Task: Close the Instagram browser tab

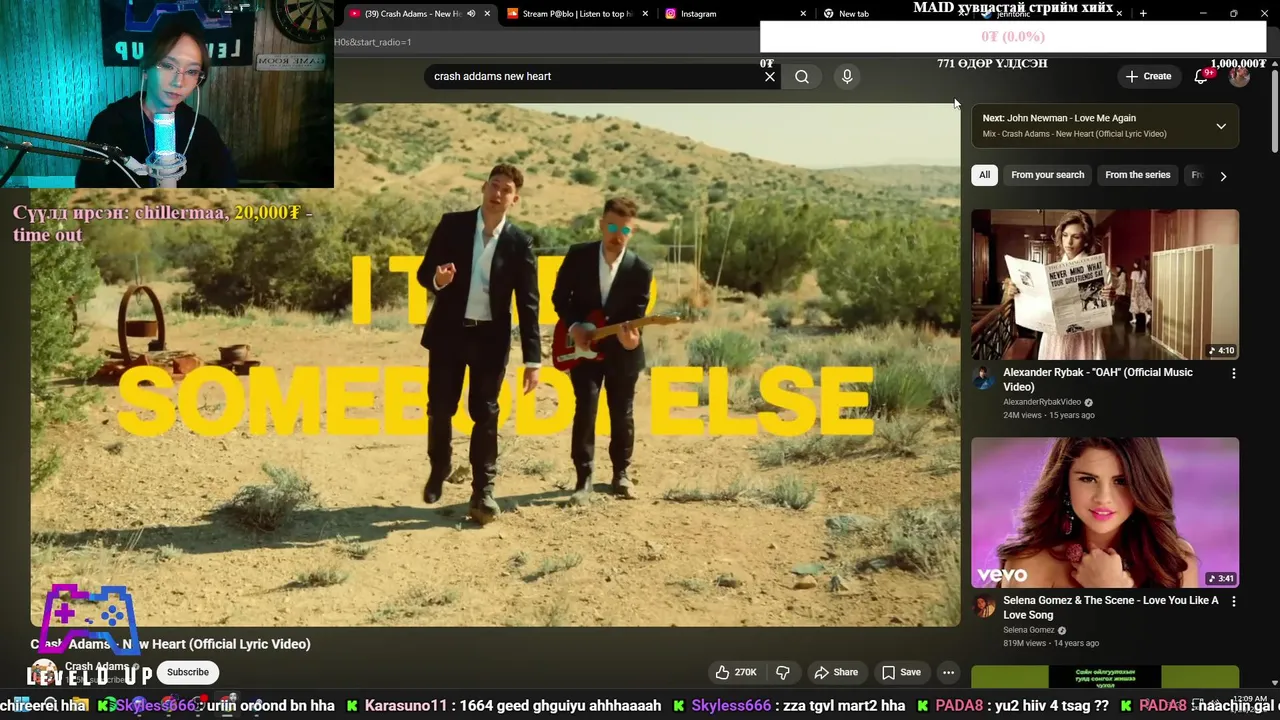Action: (803, 14)
